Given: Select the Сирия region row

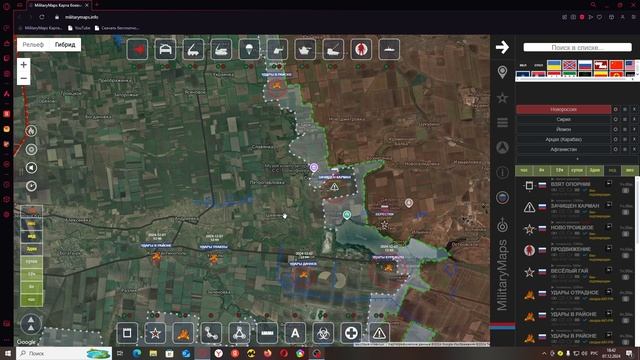Looking at the screenshot, I should [563, 119].
